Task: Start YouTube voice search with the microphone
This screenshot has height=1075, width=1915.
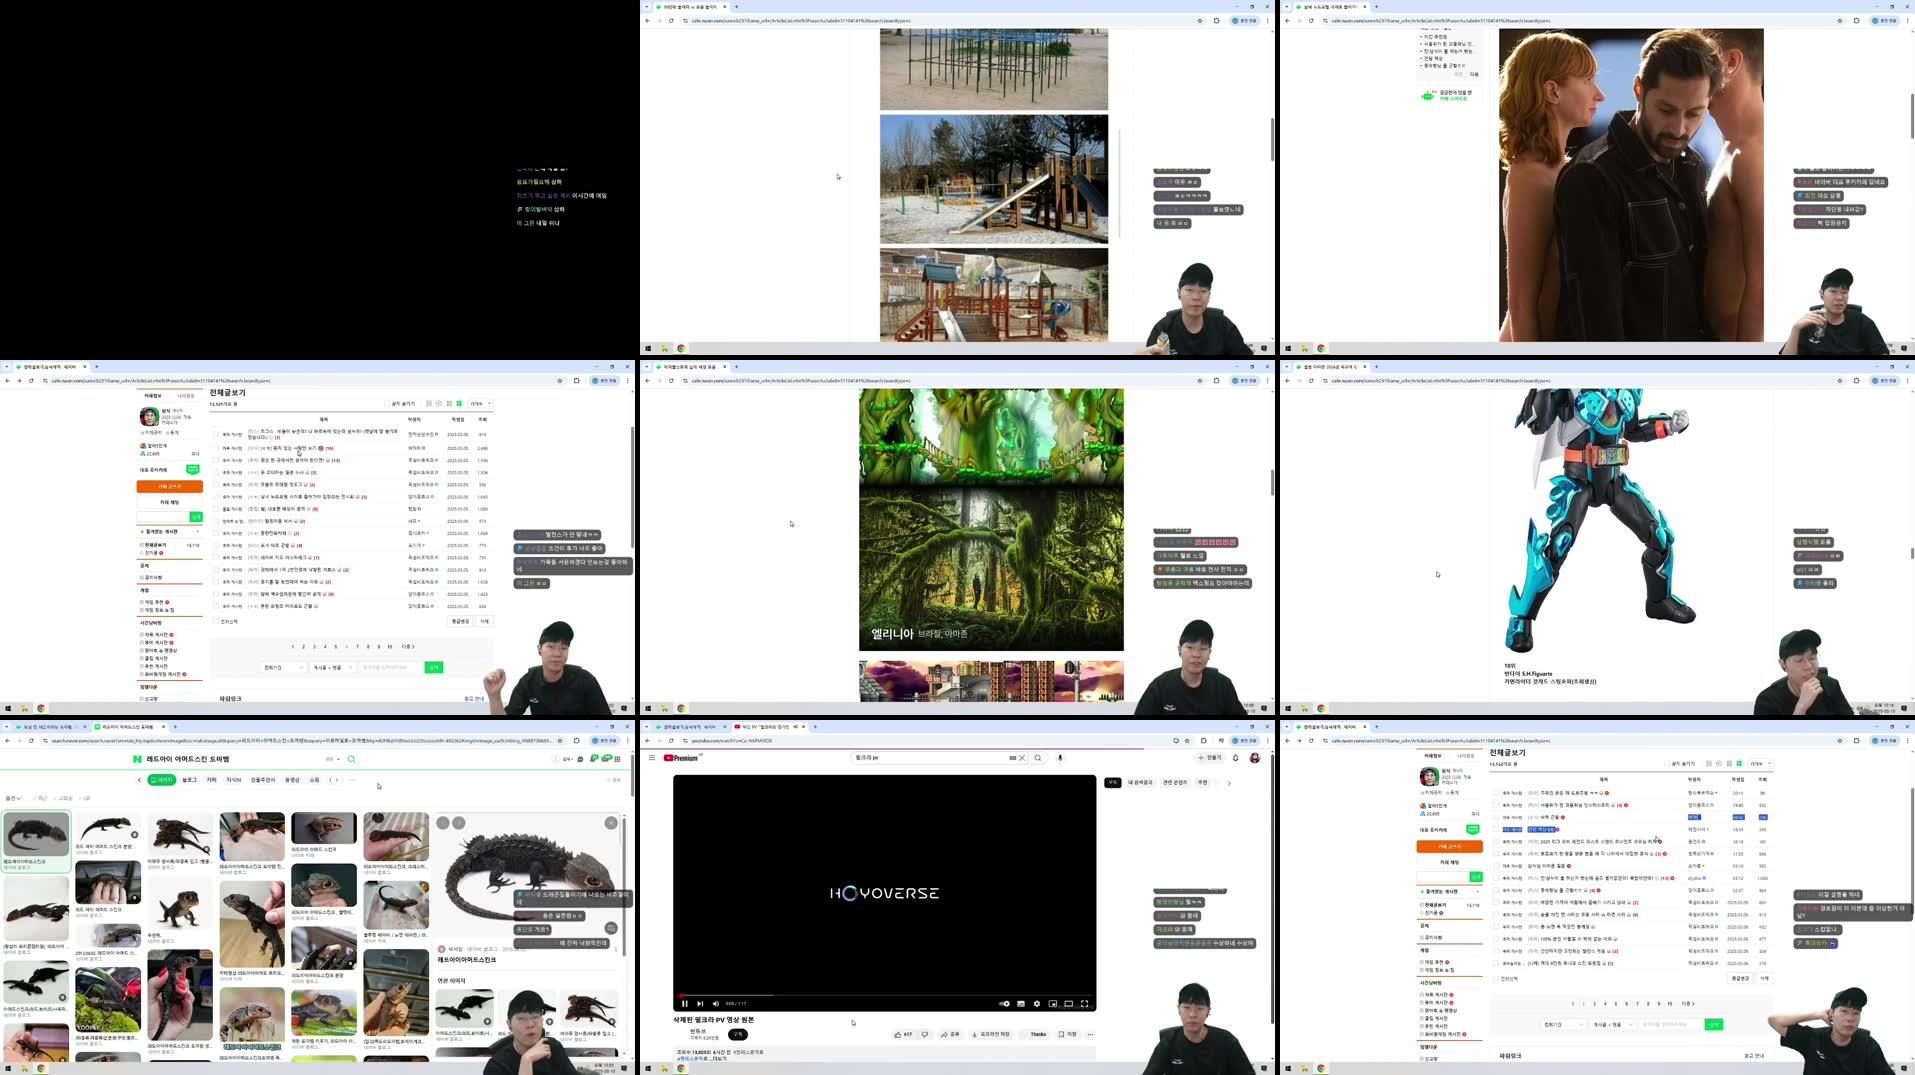Action: 1060,758
